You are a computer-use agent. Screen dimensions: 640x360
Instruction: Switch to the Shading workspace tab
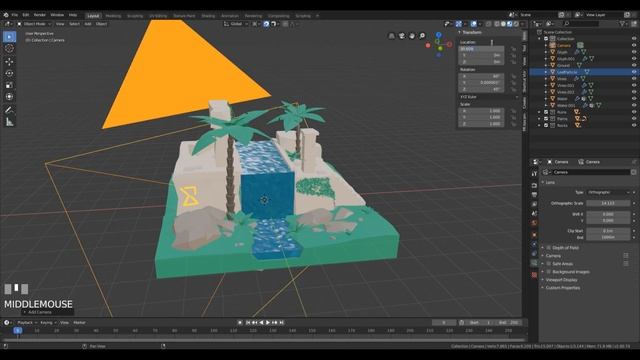point(208,16)
